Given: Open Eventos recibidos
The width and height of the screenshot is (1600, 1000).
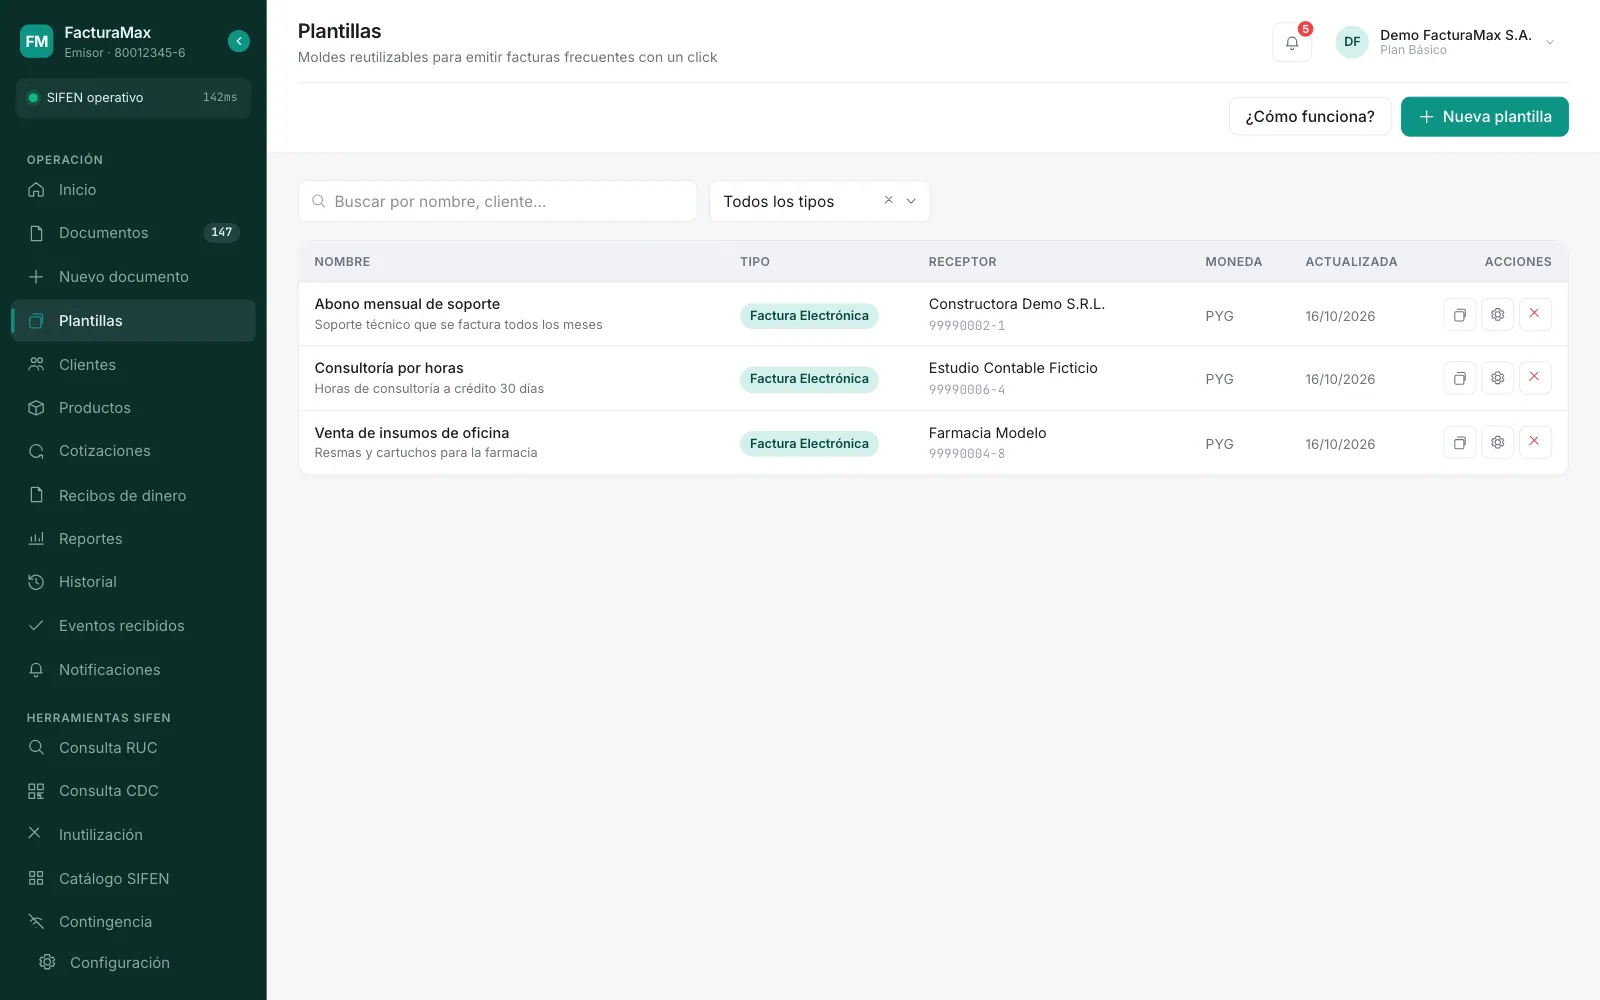Looking at the screenshot, I should click(x=133, y=626).
